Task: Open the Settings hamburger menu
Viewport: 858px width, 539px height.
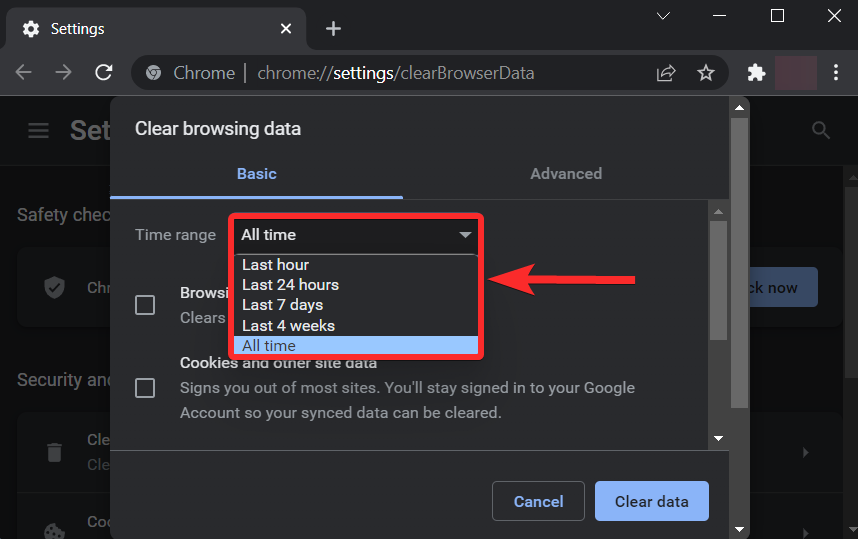Action: click(38, 131)
